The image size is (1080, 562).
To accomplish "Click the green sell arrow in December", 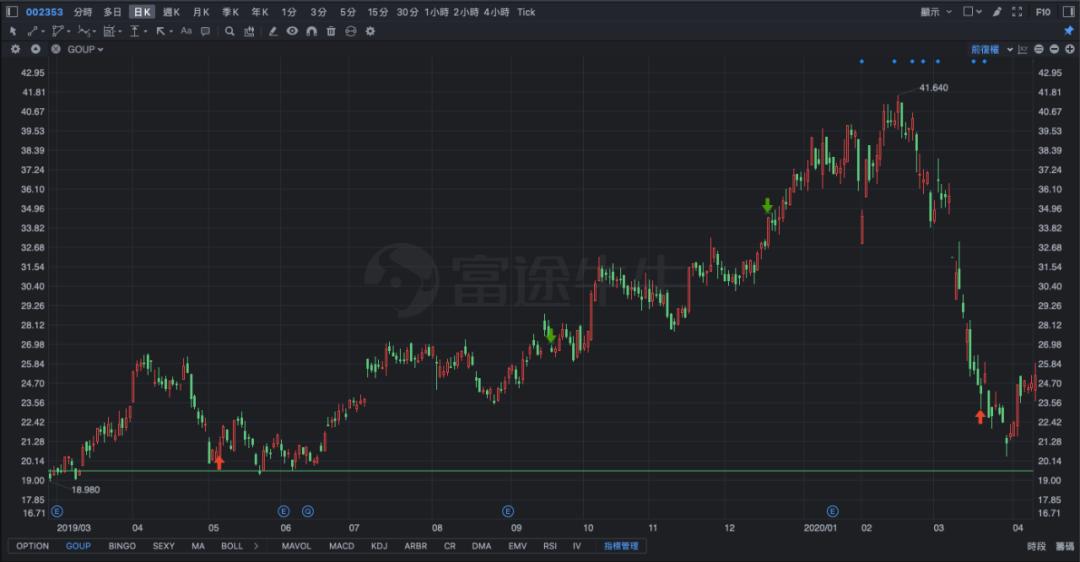I will 767,205.
